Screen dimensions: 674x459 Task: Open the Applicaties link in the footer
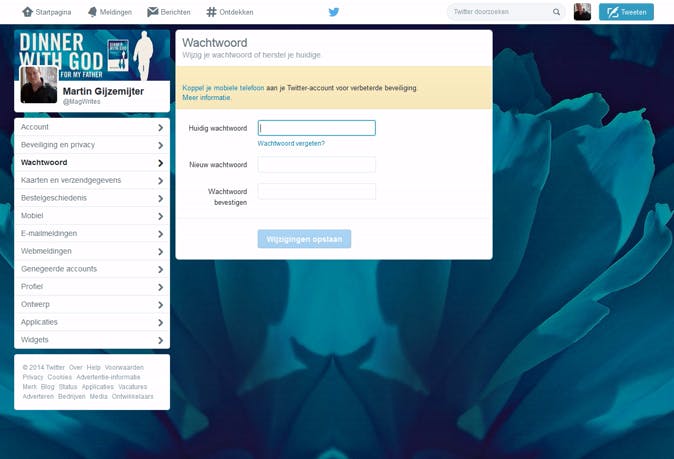click(x=98, y=387)
